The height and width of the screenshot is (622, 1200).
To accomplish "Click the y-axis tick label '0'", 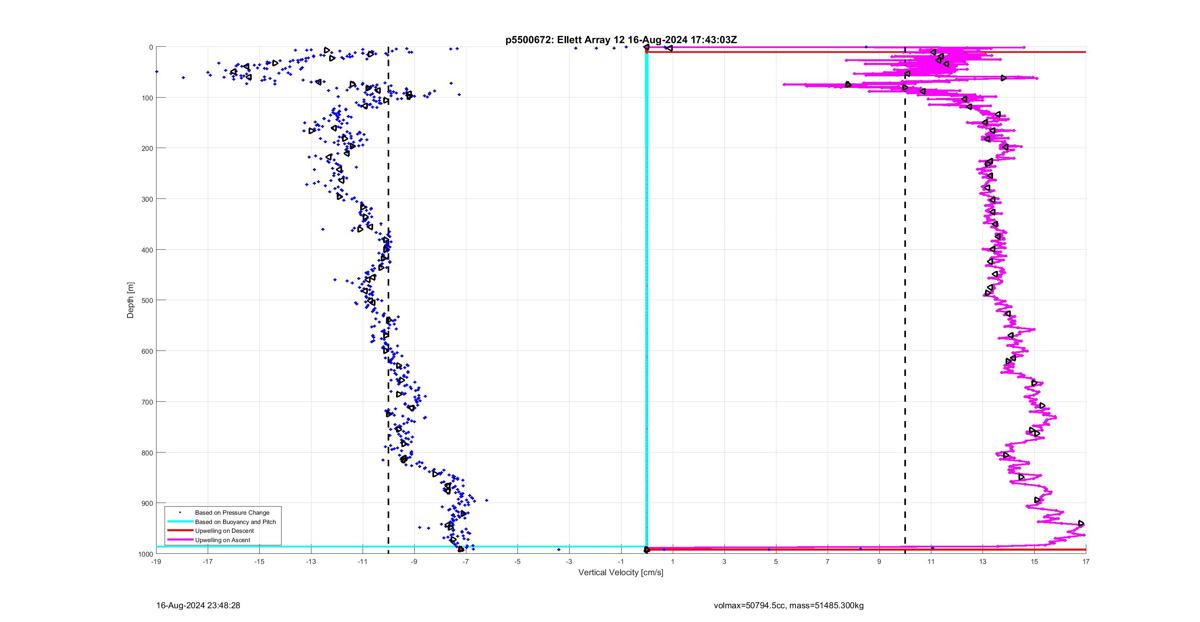I will pos(150,47).
